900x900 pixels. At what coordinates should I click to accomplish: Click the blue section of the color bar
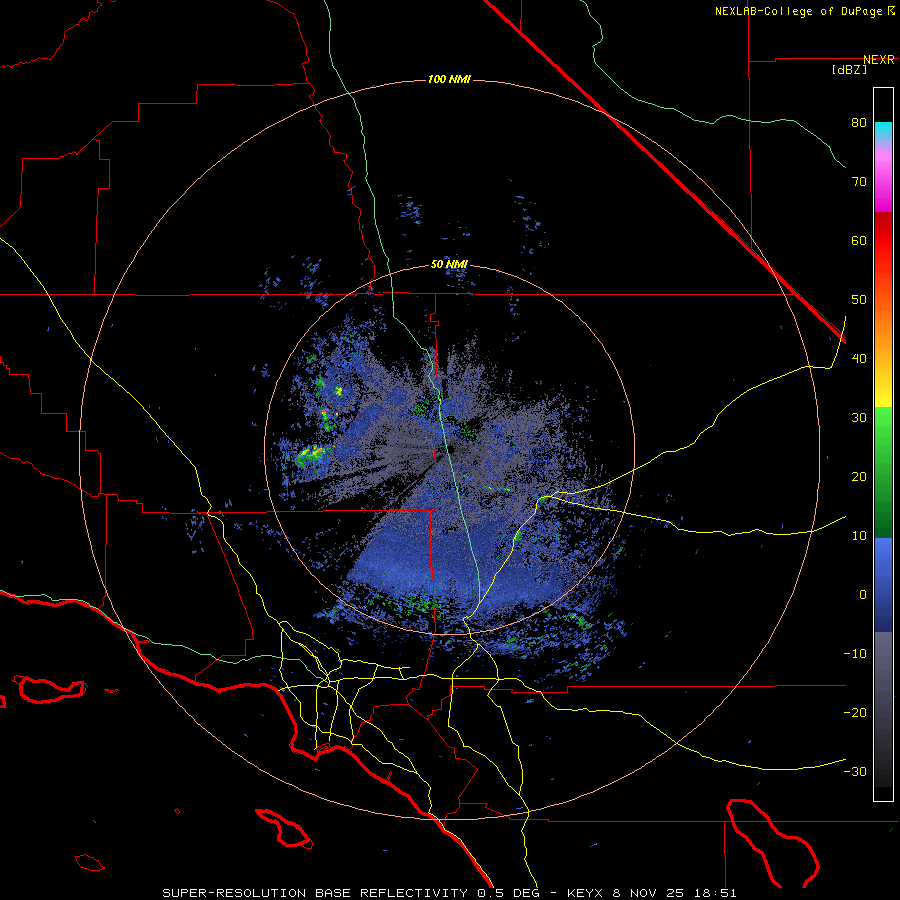pos(883,585)
